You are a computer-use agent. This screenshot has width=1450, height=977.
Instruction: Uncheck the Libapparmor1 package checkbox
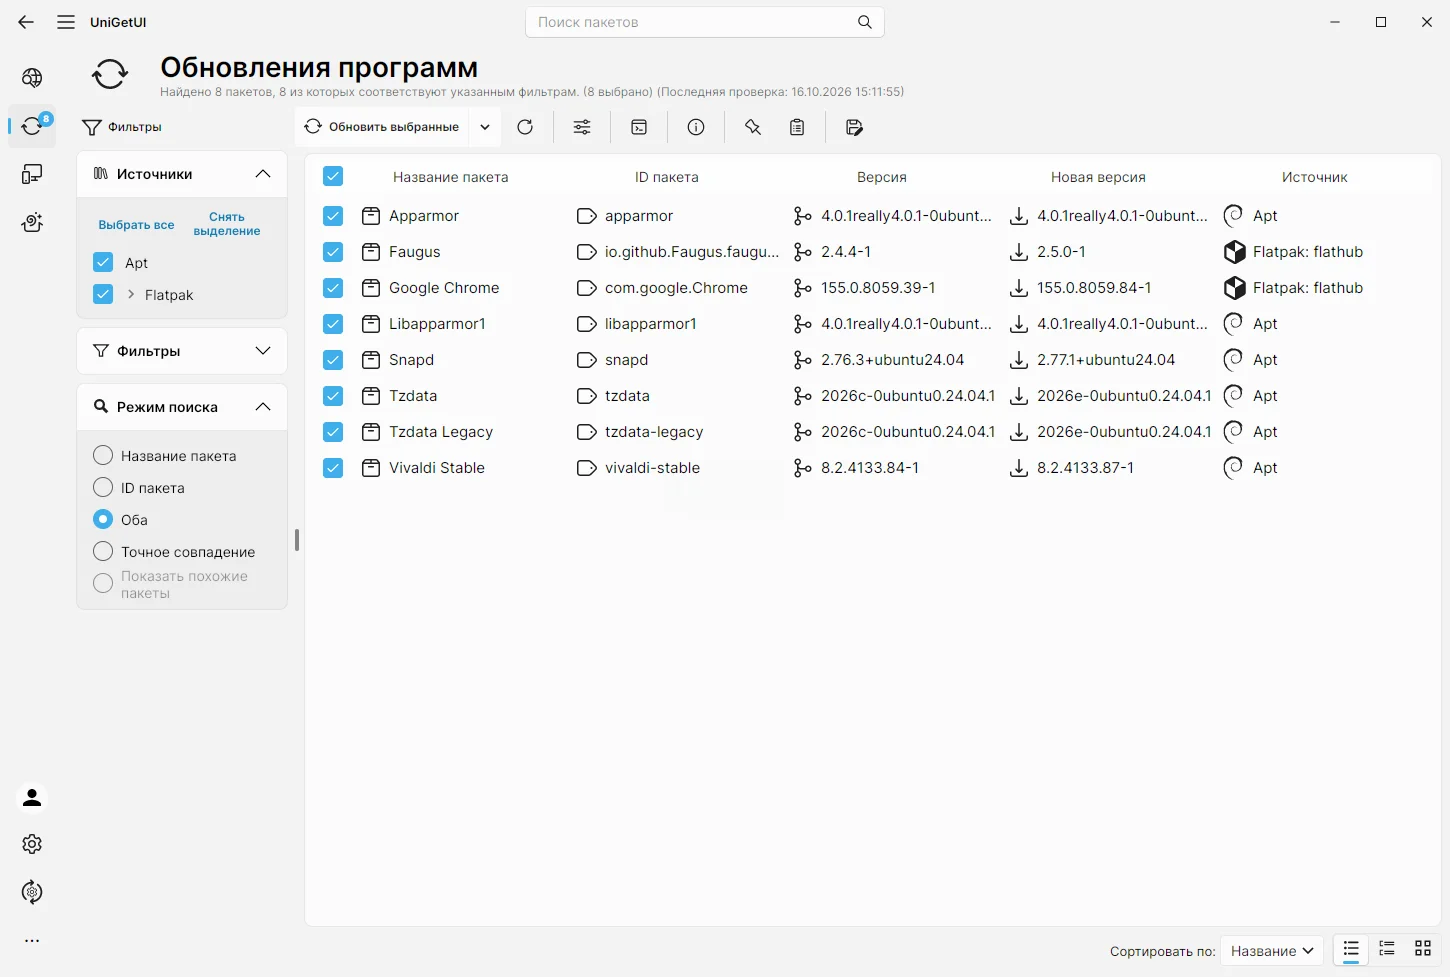pyautogui.click(x=333, y=324)
